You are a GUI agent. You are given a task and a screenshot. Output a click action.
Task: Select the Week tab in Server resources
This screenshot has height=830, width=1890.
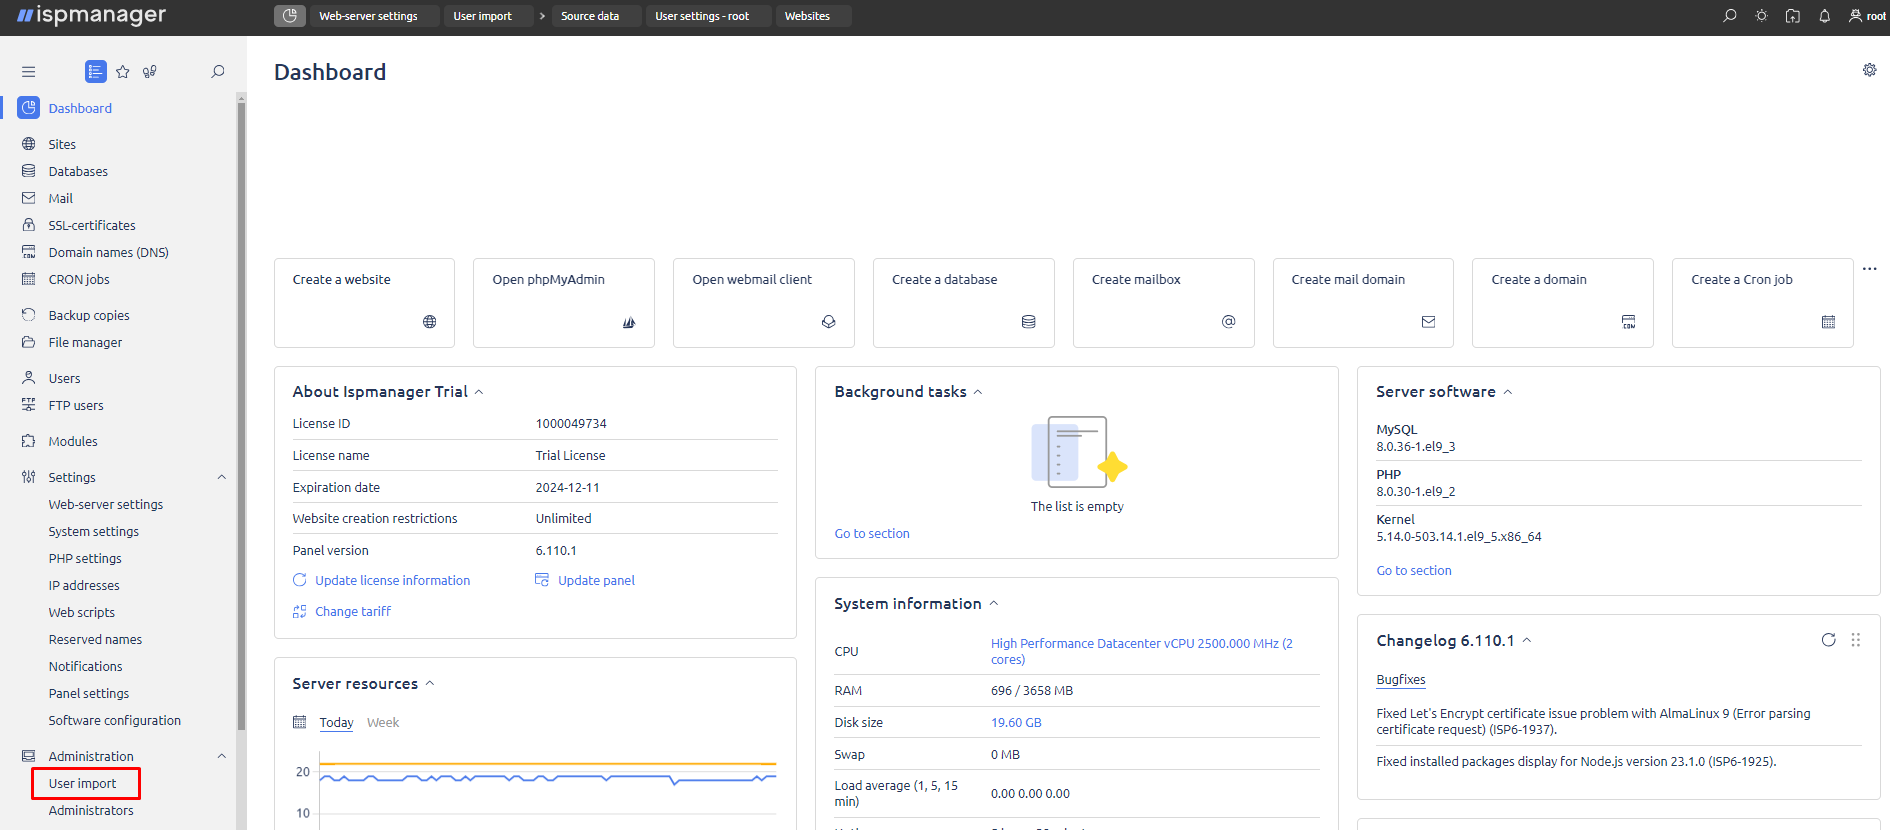pos(383,722)
